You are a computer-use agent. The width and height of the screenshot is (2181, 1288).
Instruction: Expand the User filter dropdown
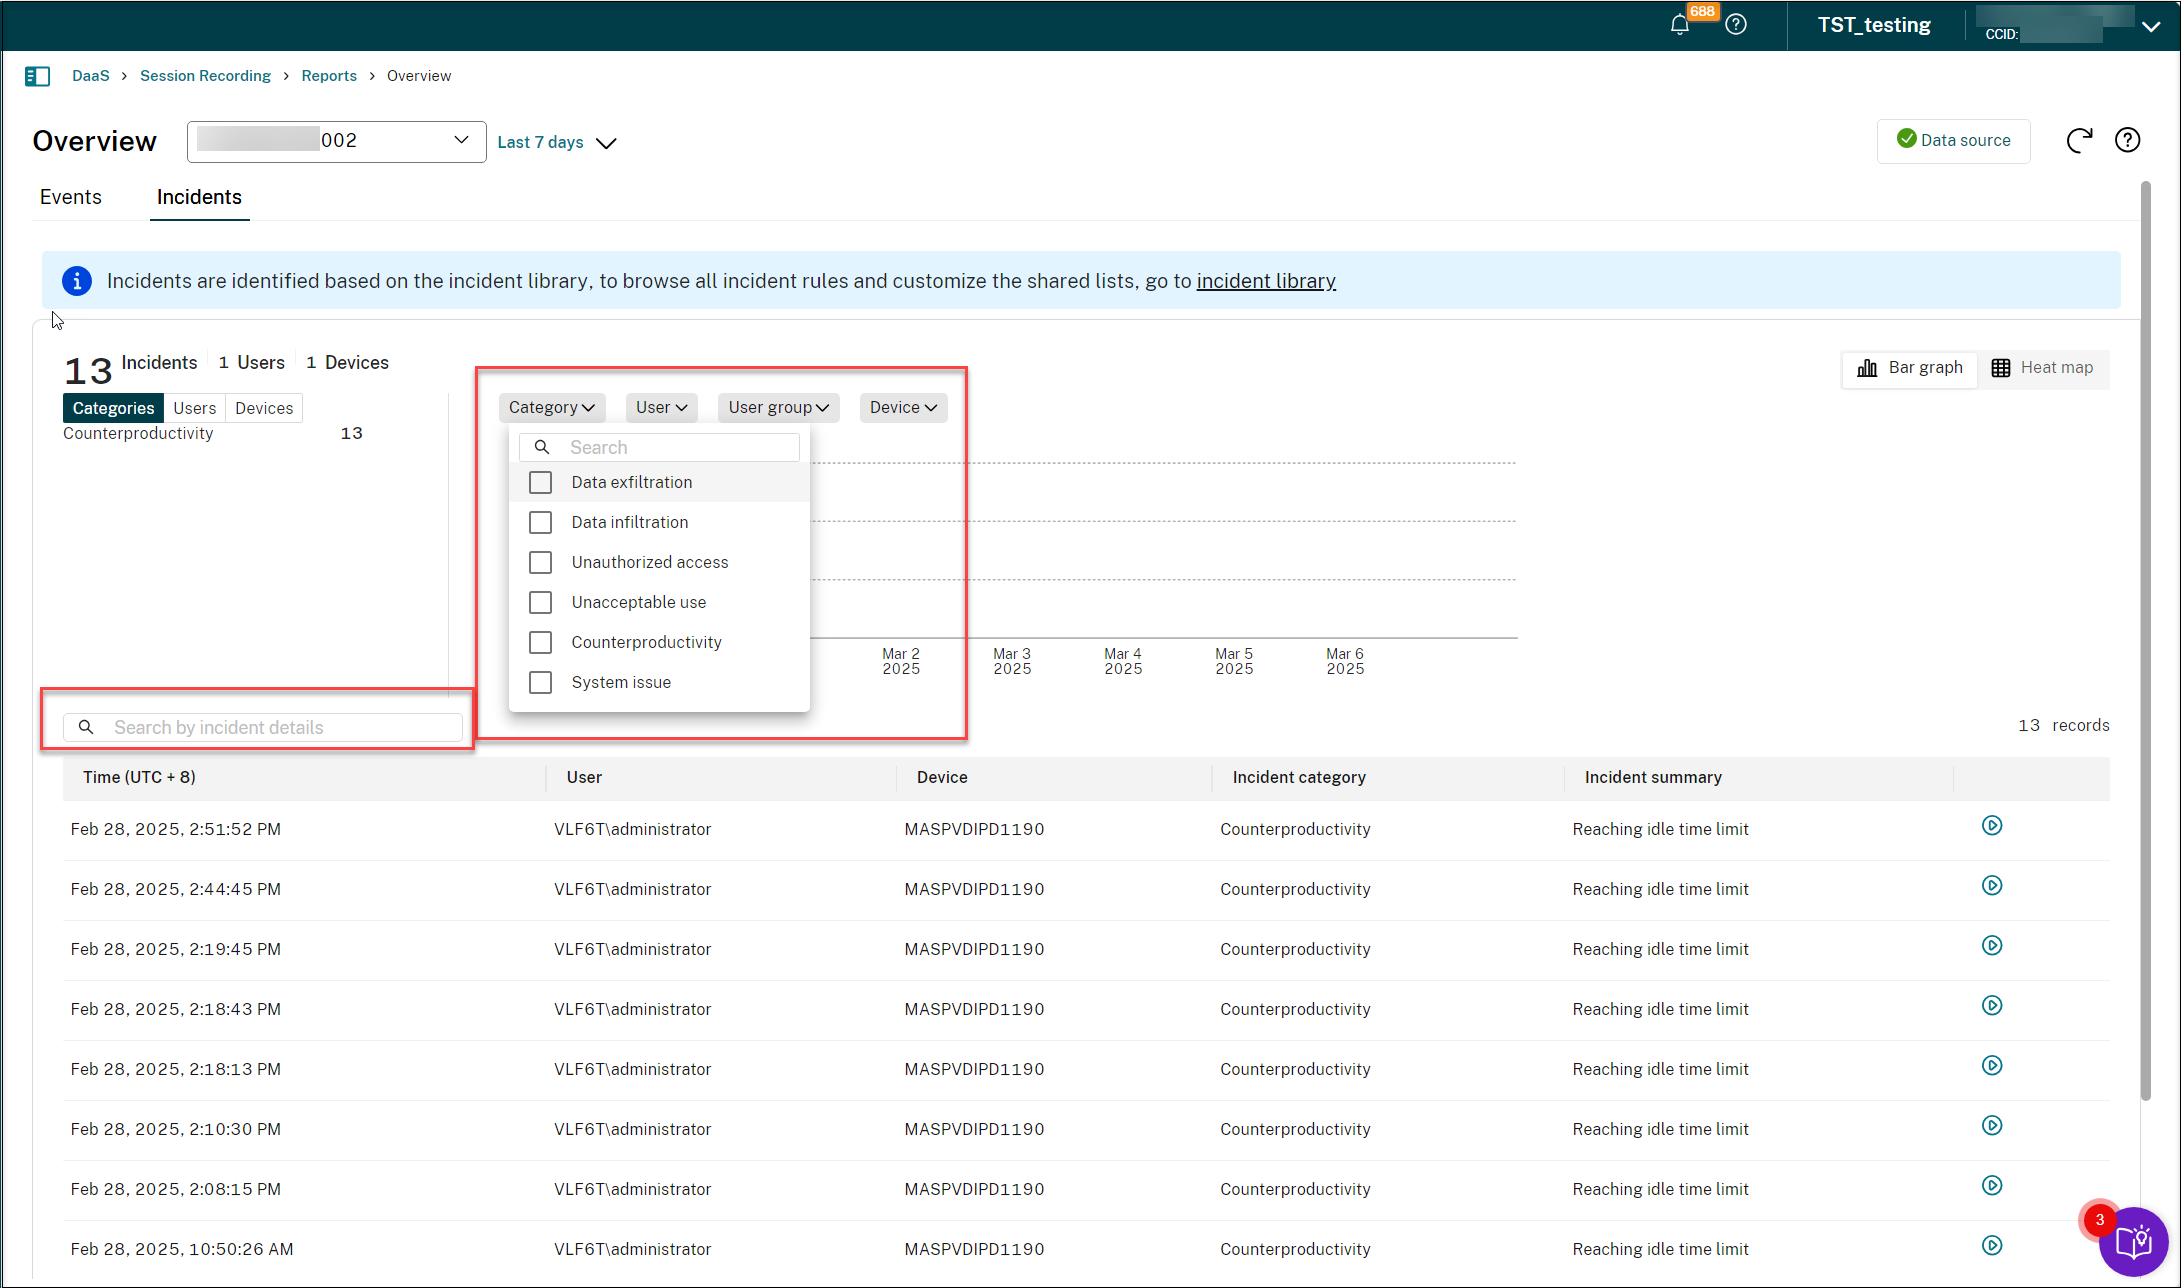[661, 408]
